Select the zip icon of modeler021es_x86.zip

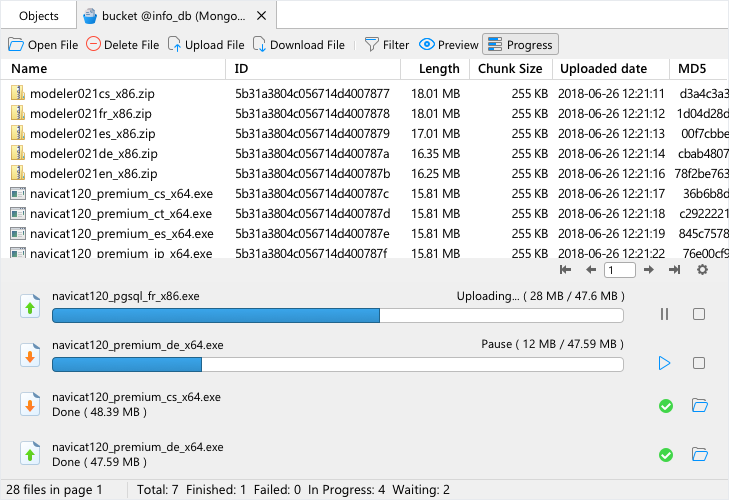18,133
